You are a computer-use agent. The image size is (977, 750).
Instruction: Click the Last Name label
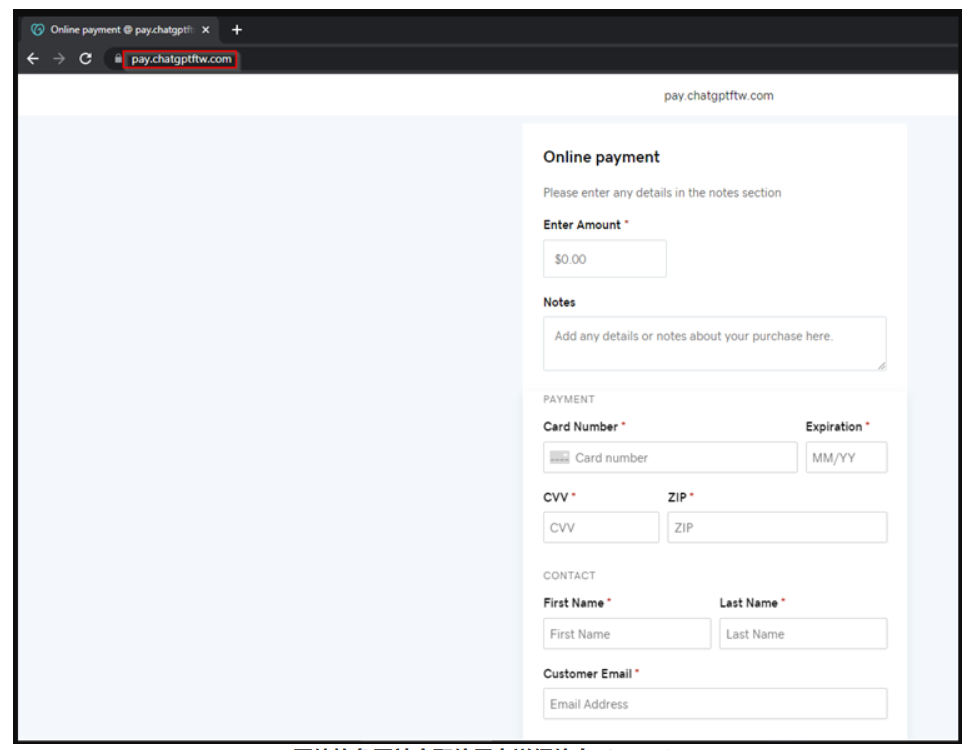[x=748, y=603]
